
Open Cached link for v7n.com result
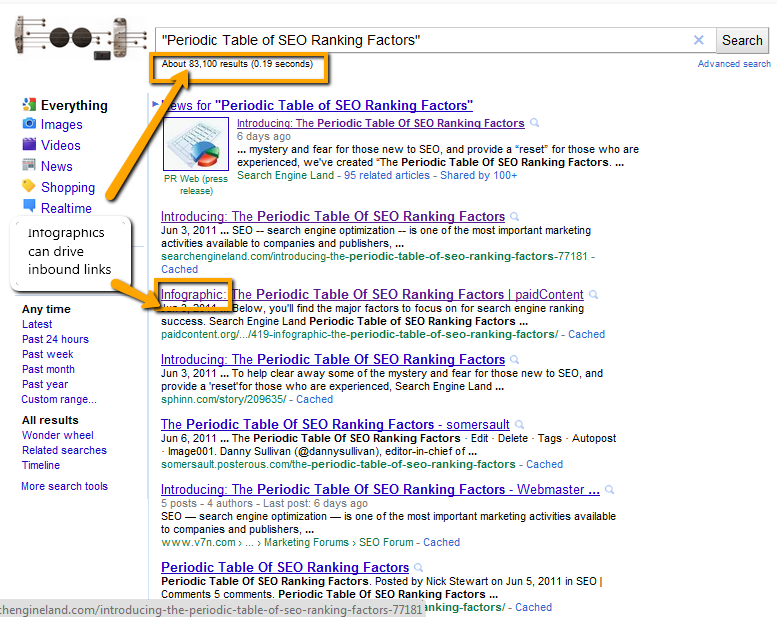(x=441, y=542)
